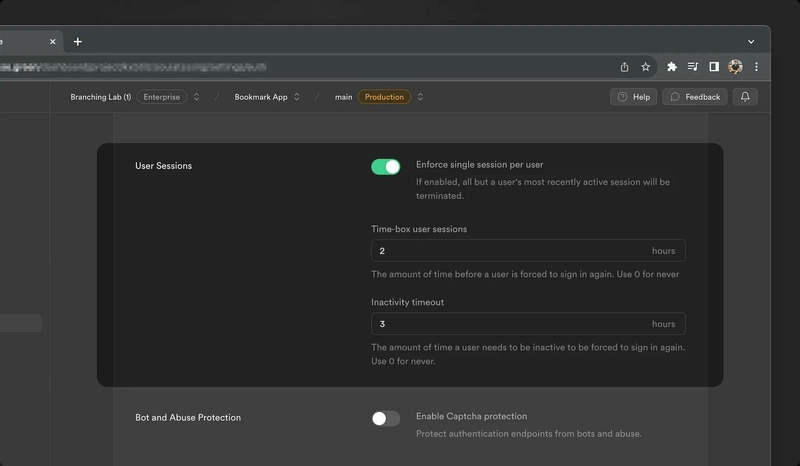Expand the branch switcher chevrons
Screen dimensions: 800x466
pyautogui.click(x=420, y=97)
